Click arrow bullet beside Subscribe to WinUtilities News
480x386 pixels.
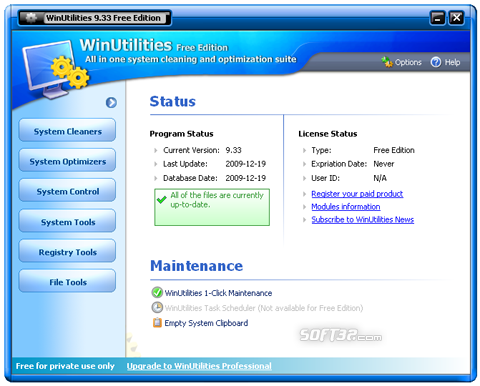tap(304, 220)
